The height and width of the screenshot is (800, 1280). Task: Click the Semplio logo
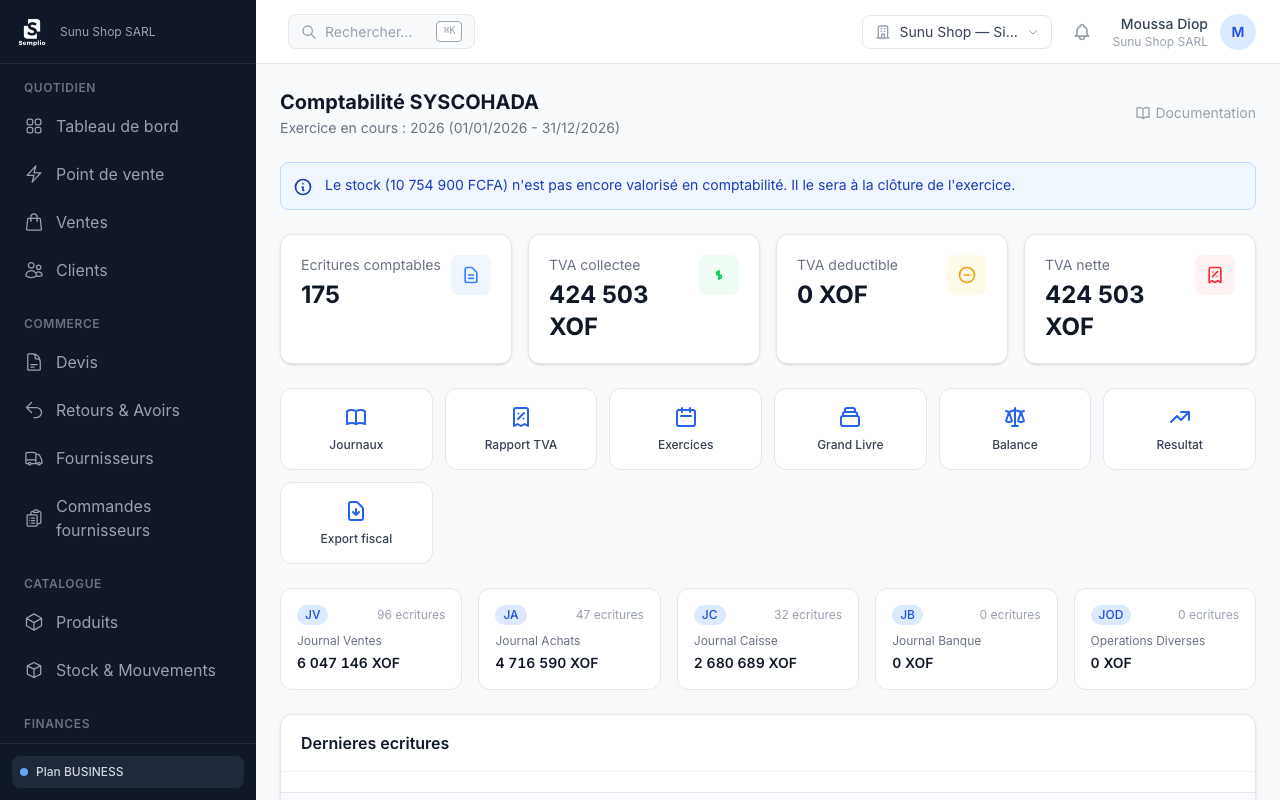coord(32,31)
